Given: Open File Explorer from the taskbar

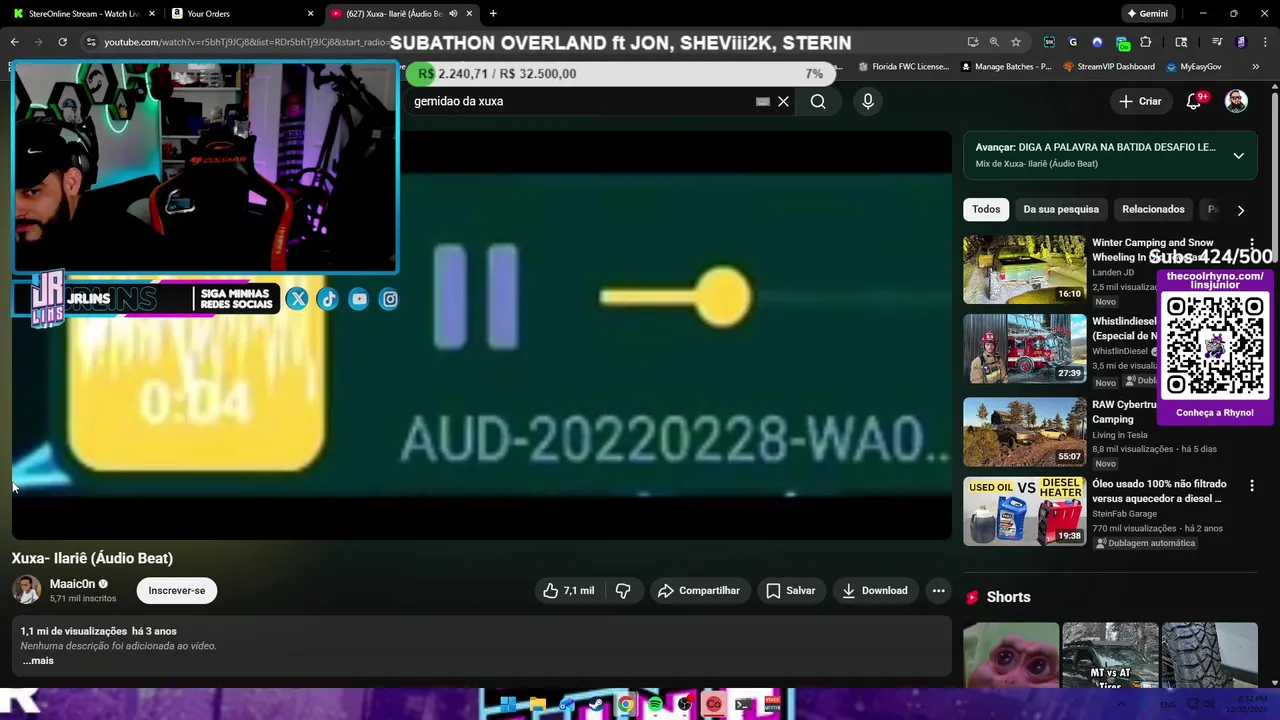Looking at the screenshot, I should [x=537, y=705].
